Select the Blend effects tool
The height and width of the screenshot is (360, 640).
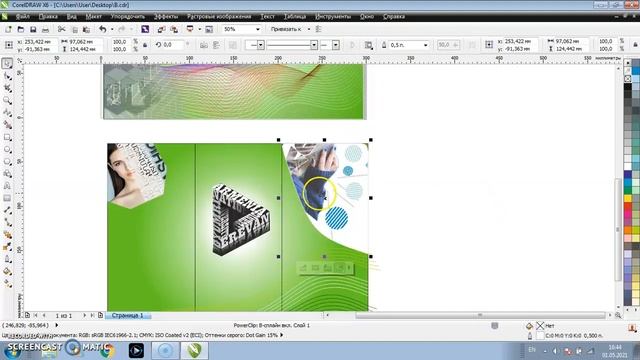[x=7, y=235]
